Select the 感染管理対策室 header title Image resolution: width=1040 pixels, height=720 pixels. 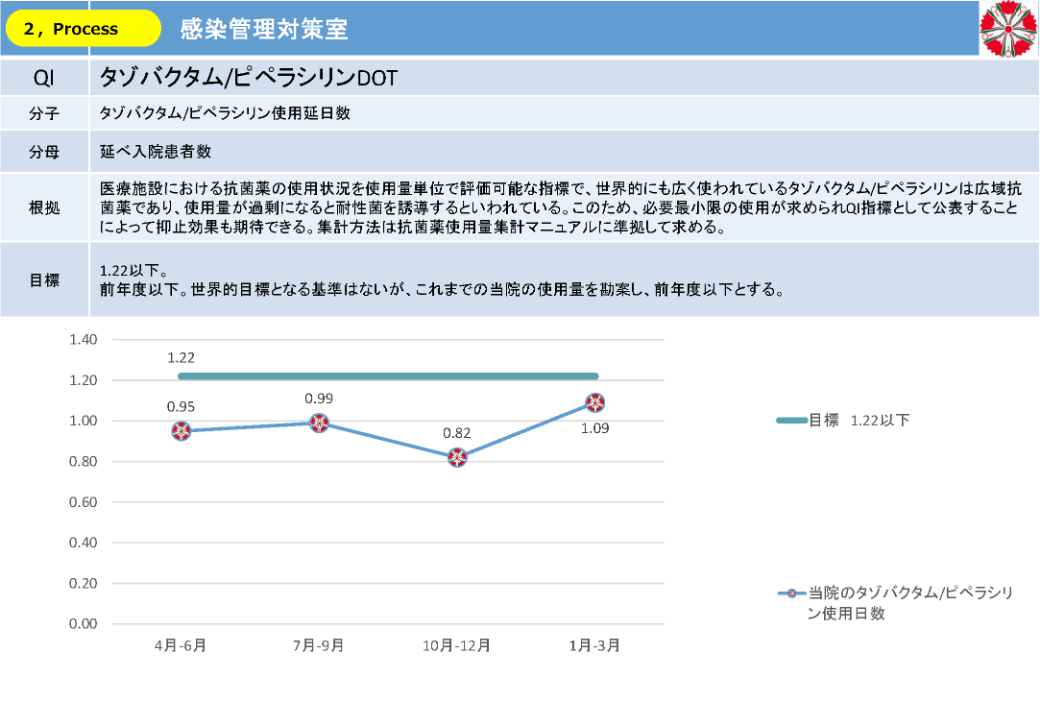click(264, 29)
